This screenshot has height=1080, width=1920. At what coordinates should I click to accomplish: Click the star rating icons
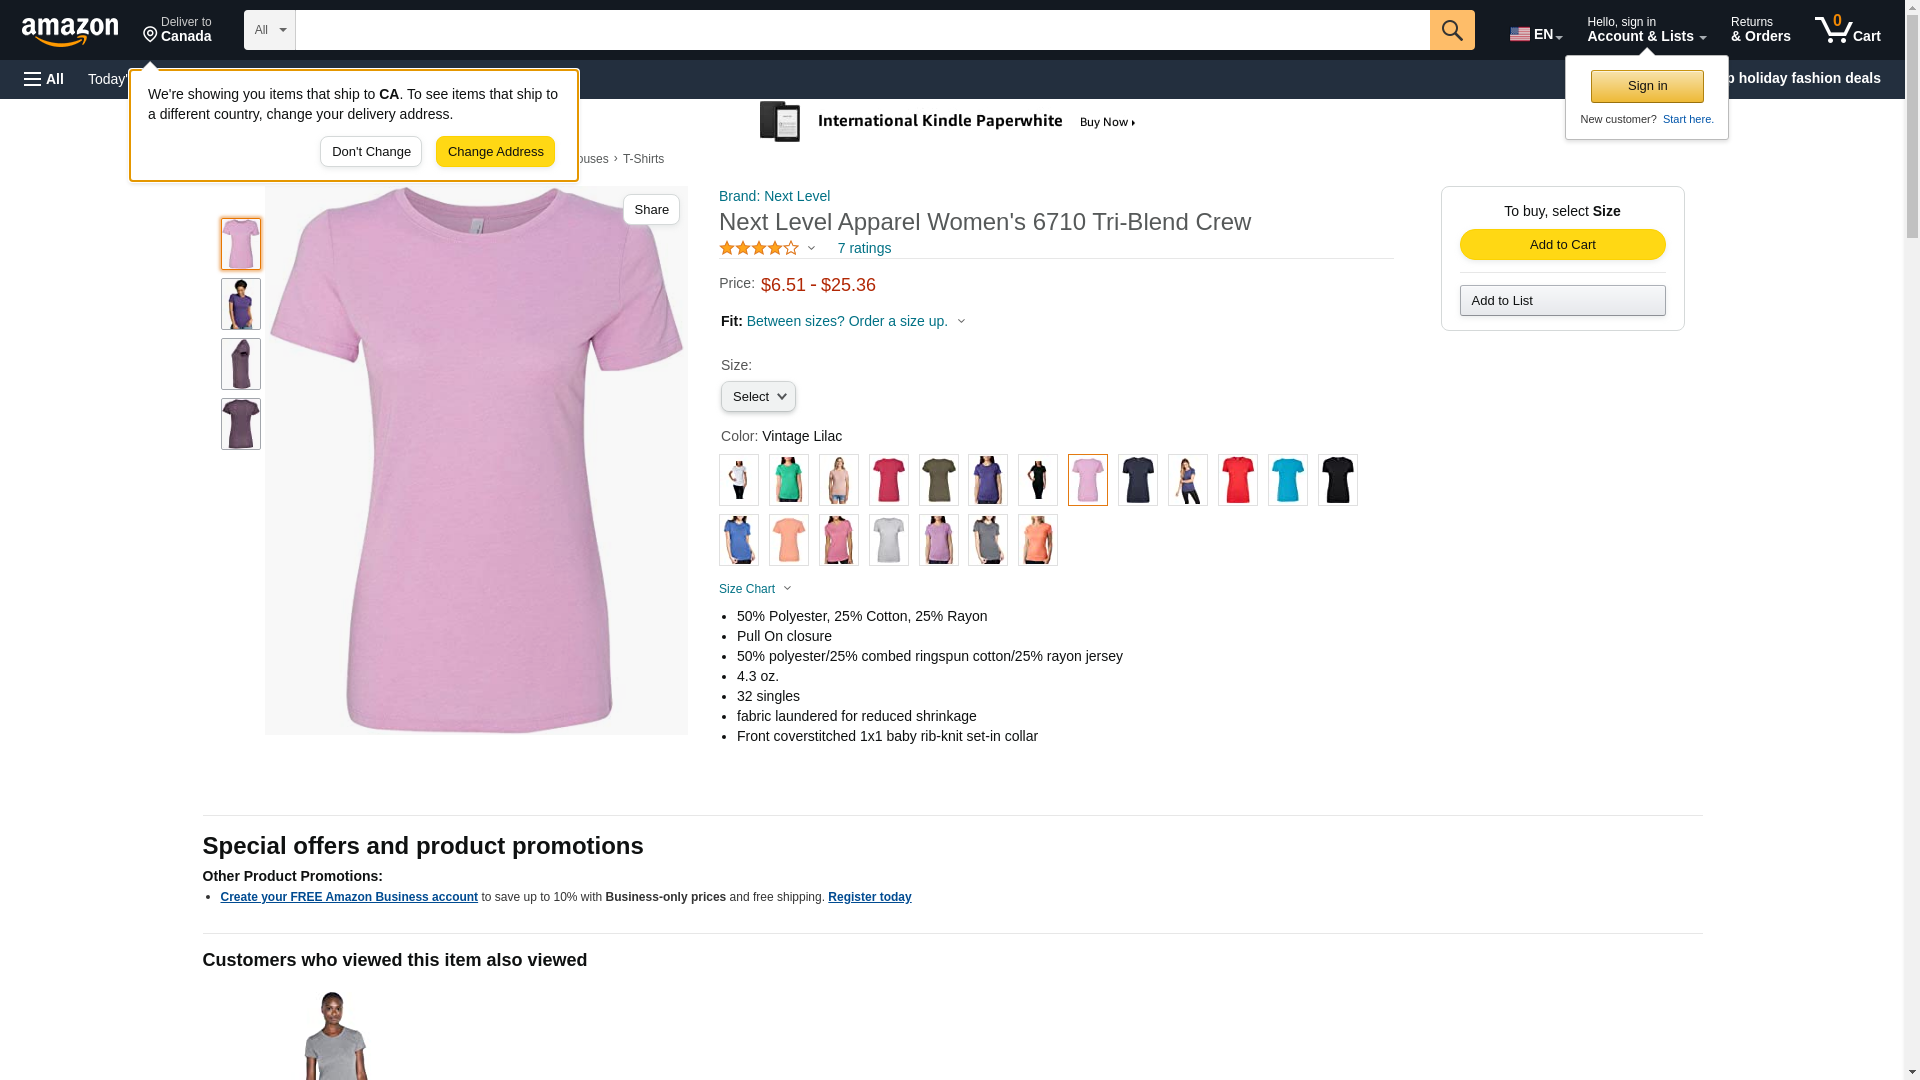click(x=759, y=248)
